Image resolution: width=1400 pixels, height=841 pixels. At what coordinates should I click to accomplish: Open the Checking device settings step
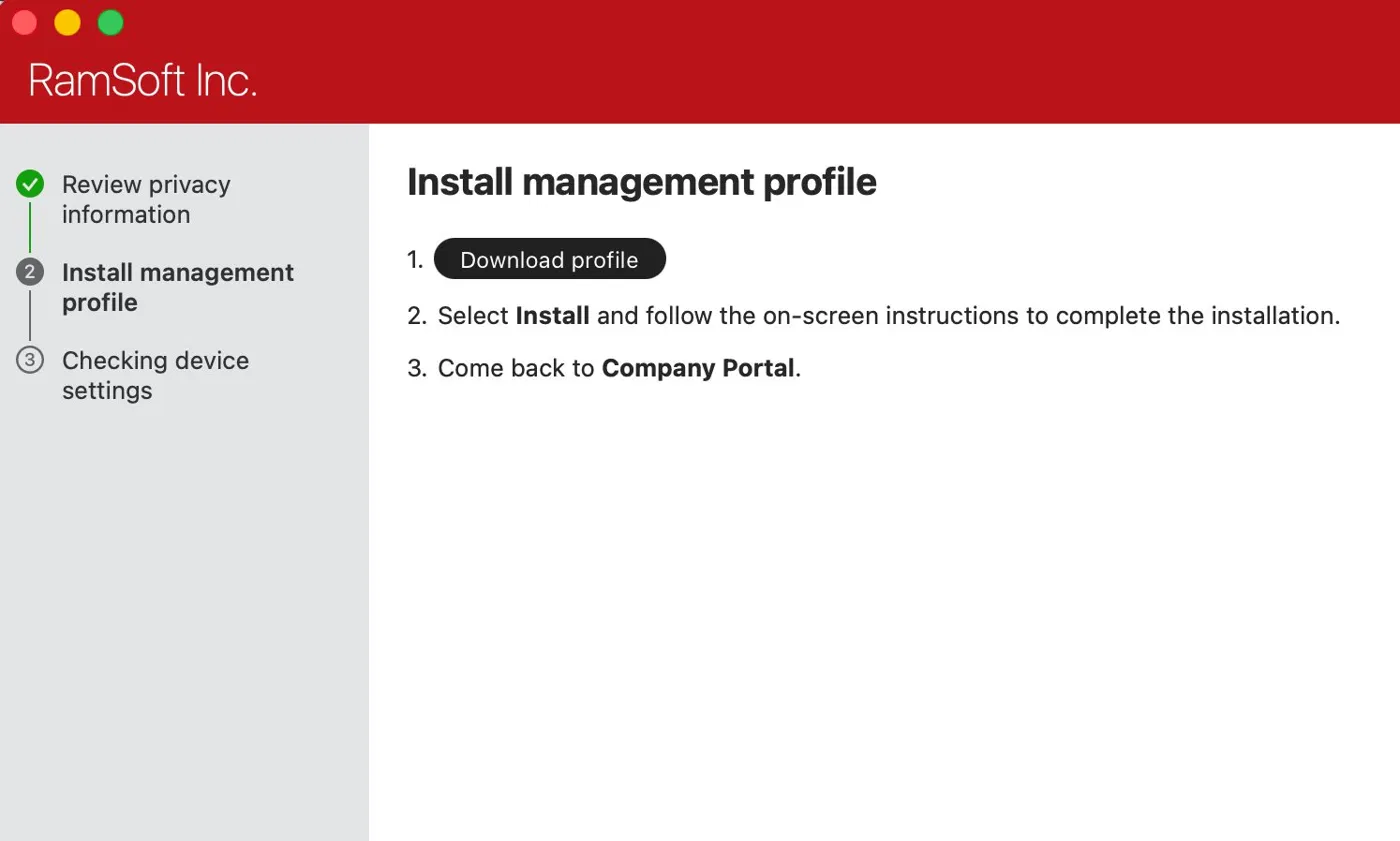pos(155,375)
